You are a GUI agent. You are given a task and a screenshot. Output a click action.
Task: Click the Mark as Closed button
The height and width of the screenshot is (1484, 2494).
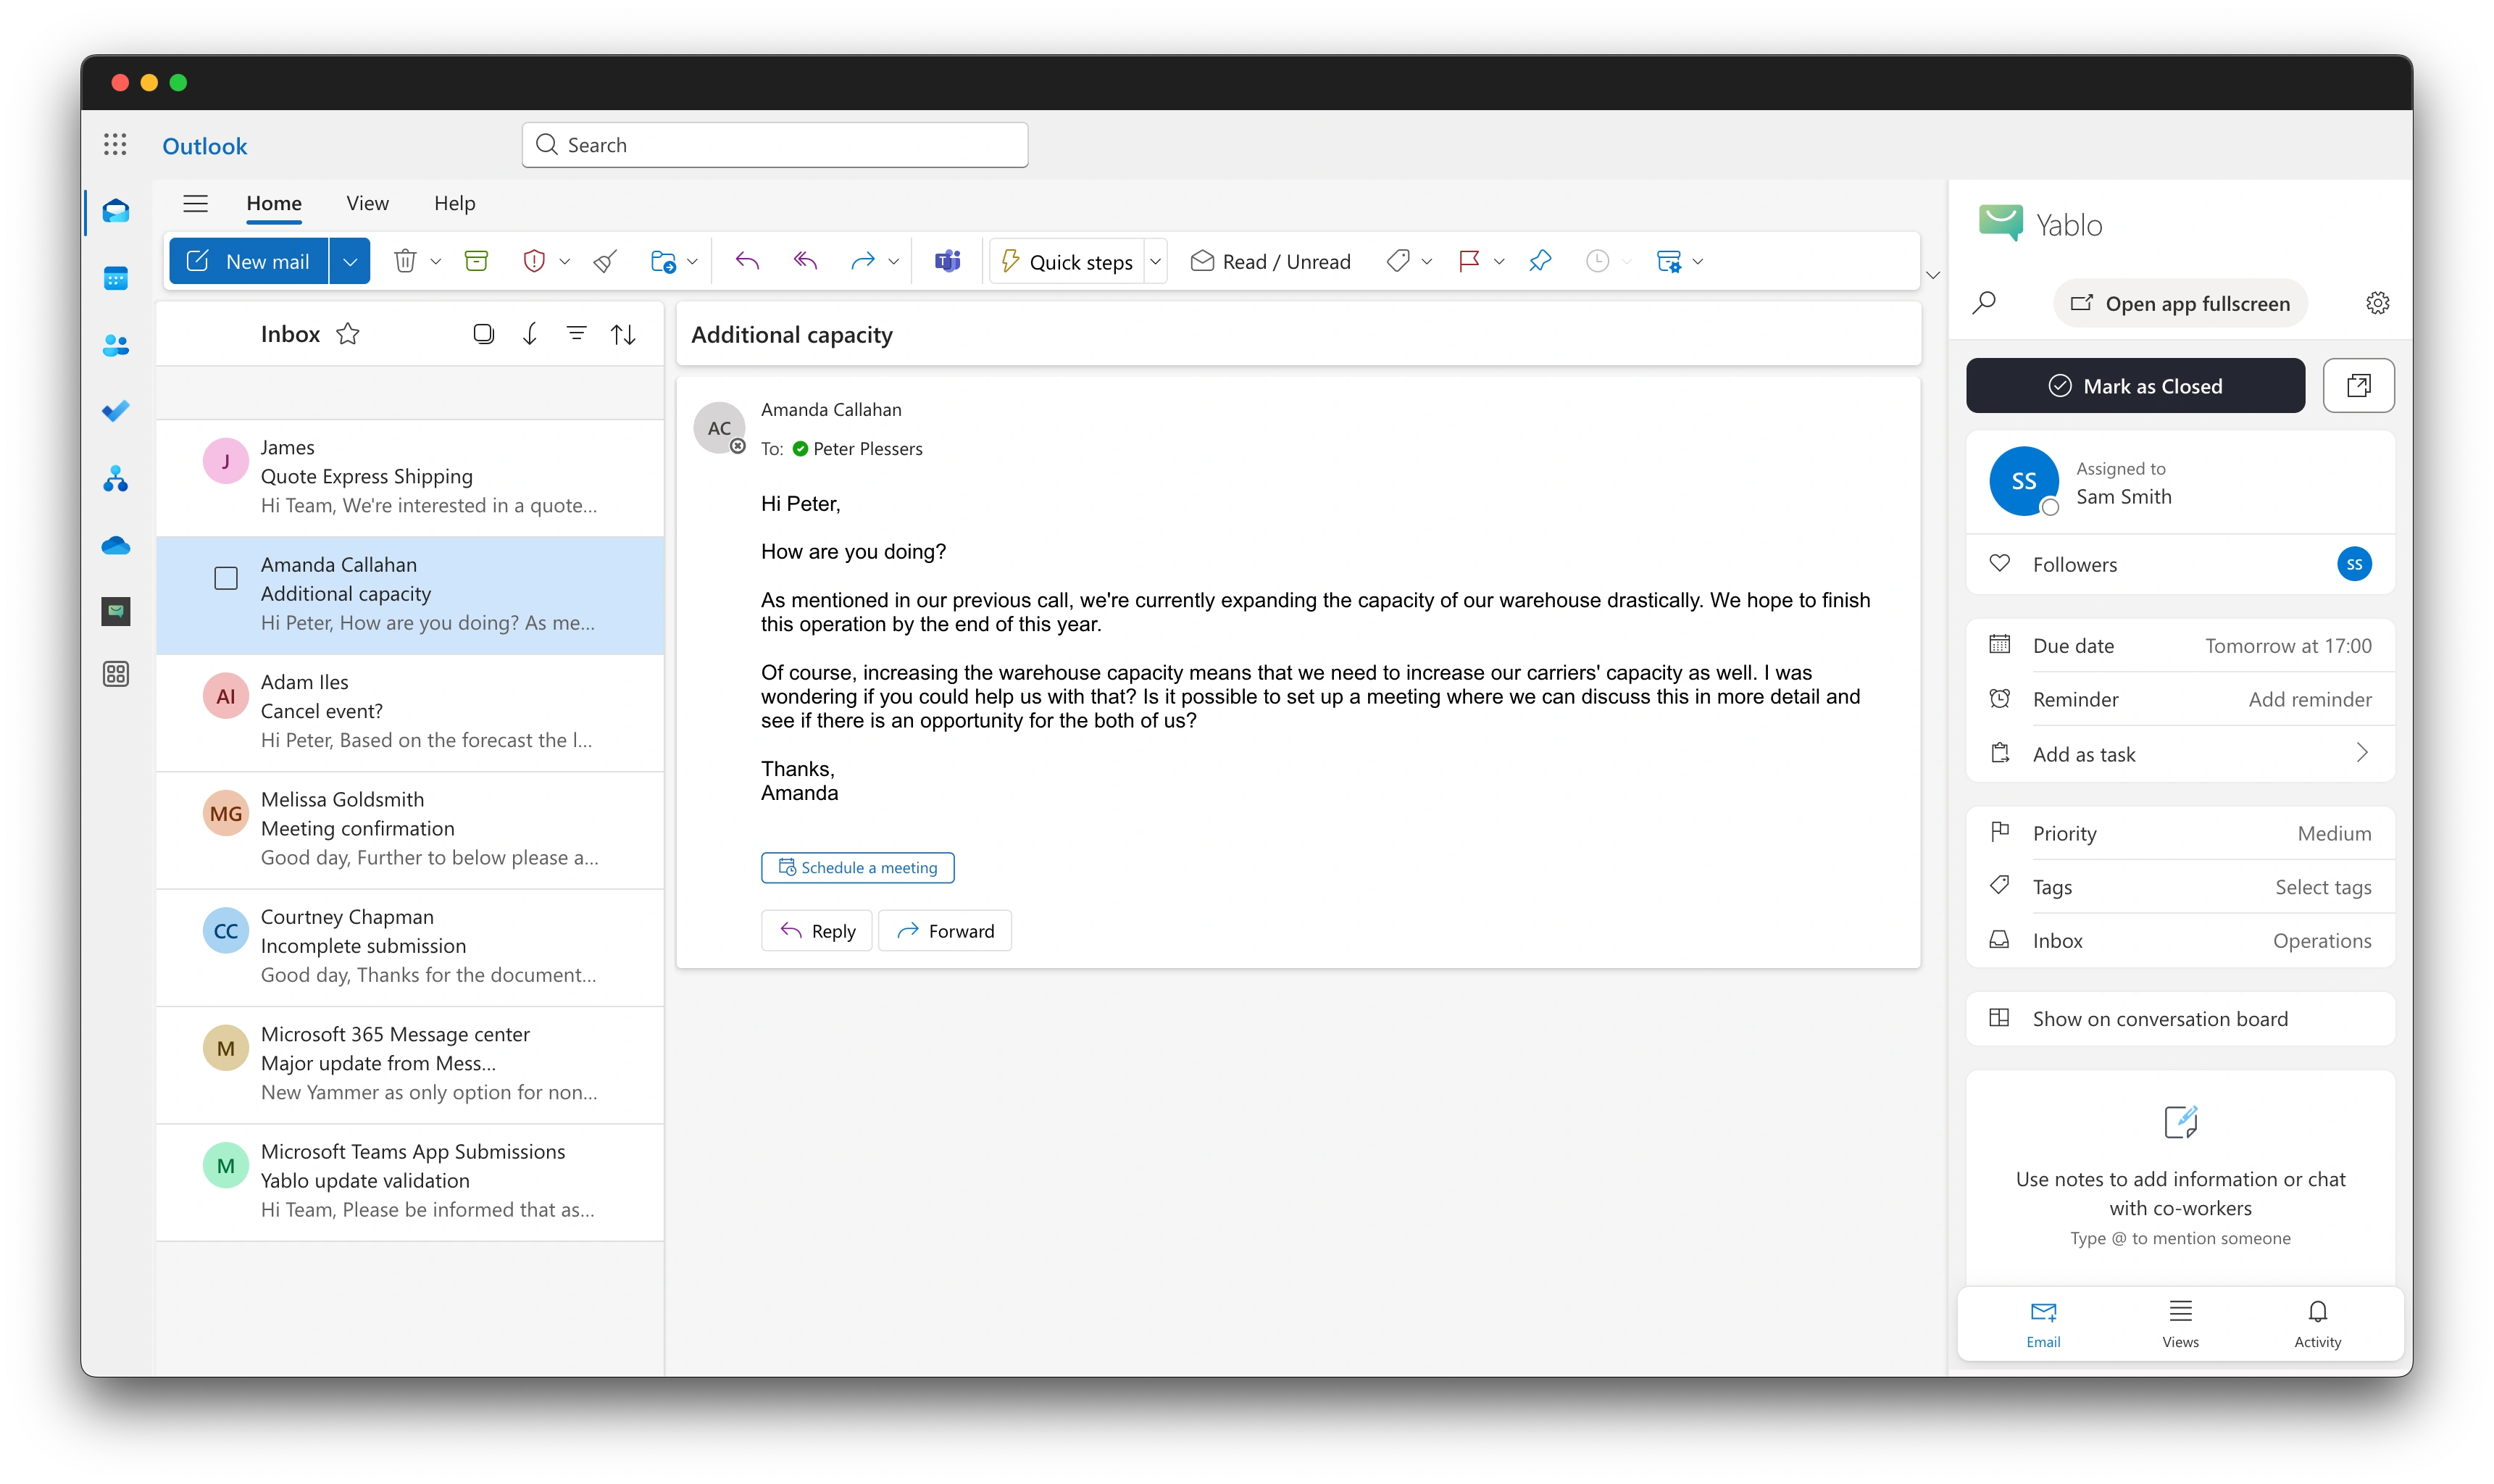click(x=2135, y=386)
